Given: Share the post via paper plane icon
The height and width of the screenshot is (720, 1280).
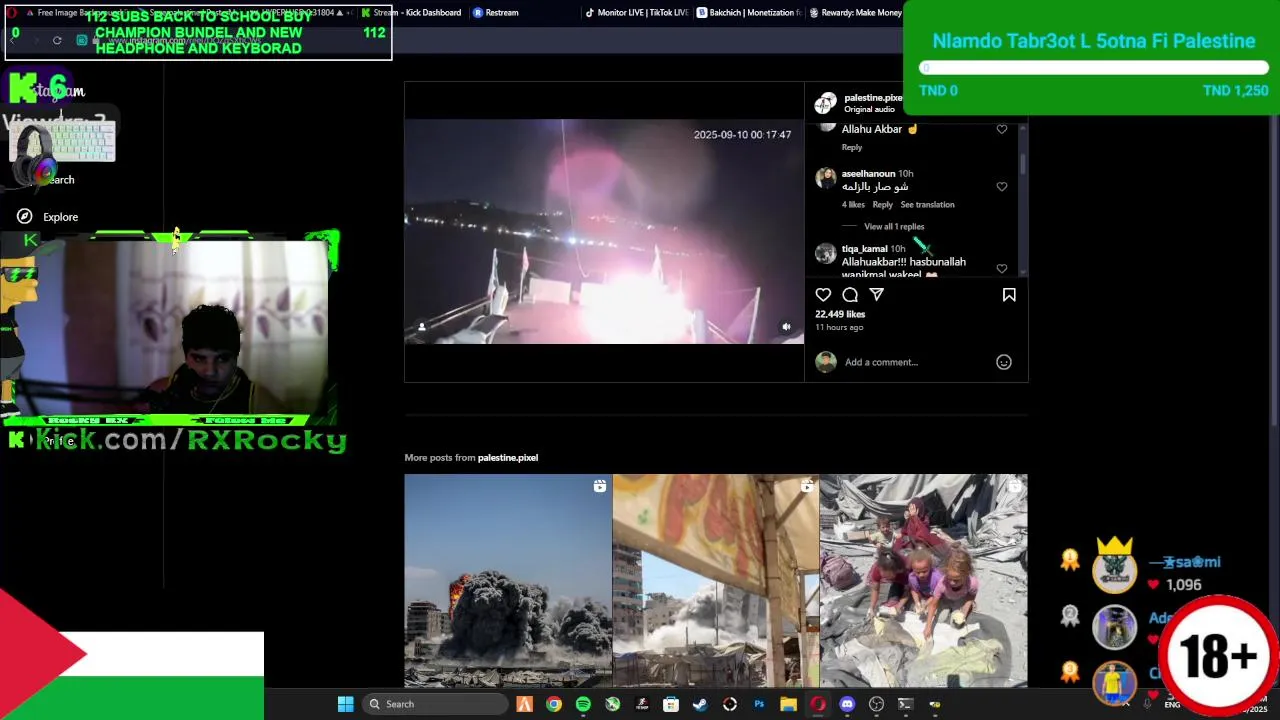Looking at the screenshot, I should [877, 295].
